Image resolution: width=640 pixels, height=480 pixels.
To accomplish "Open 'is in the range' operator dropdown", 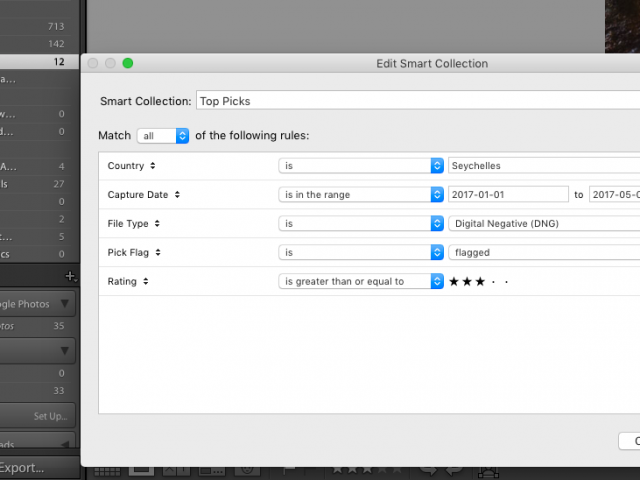I will pos(361,195).
